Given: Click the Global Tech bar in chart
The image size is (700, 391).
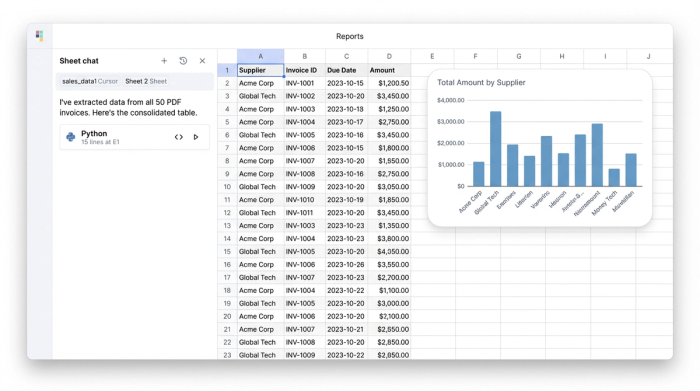Looking at the screenshot, I should [496, 149].
